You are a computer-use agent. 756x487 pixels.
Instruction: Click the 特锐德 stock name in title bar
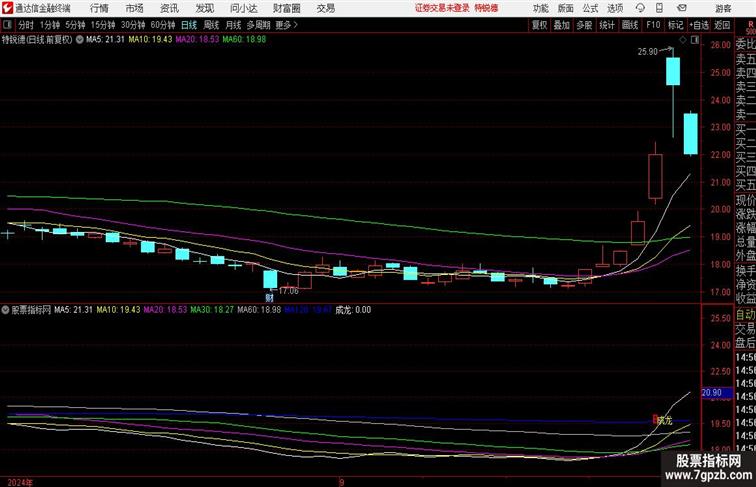point(486,8)
